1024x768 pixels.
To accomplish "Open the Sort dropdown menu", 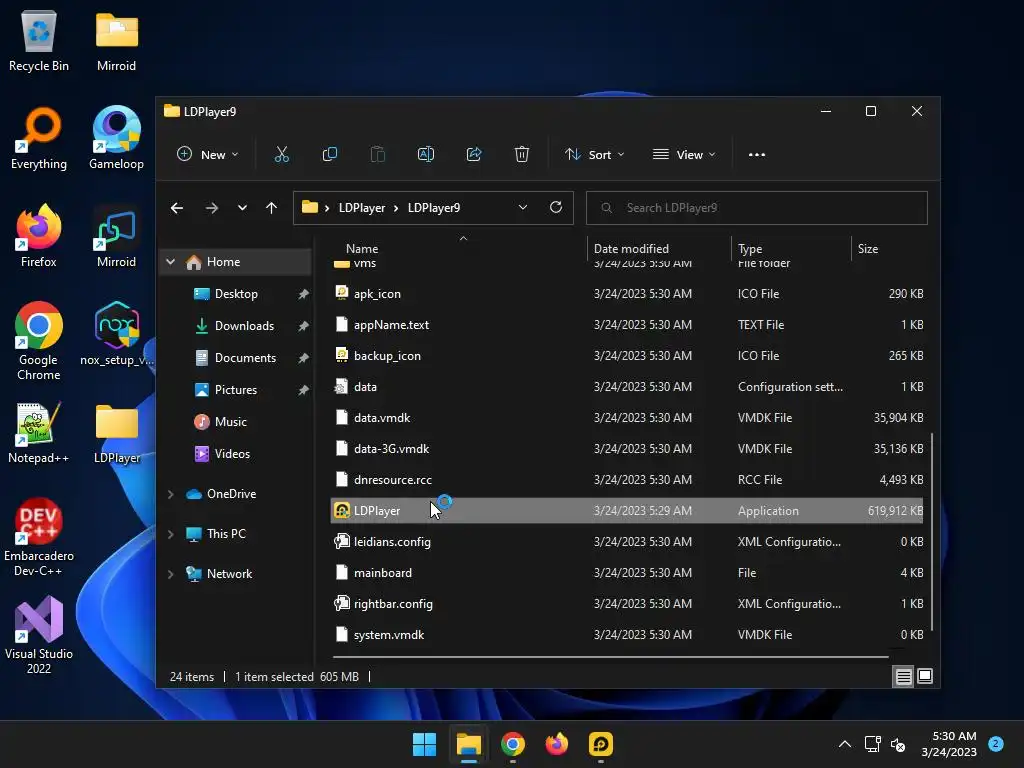I will coord(594,155).
